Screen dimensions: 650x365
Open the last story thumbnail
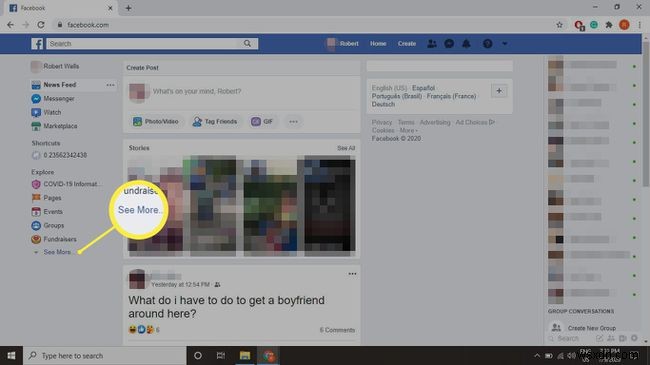pos(330,206)
